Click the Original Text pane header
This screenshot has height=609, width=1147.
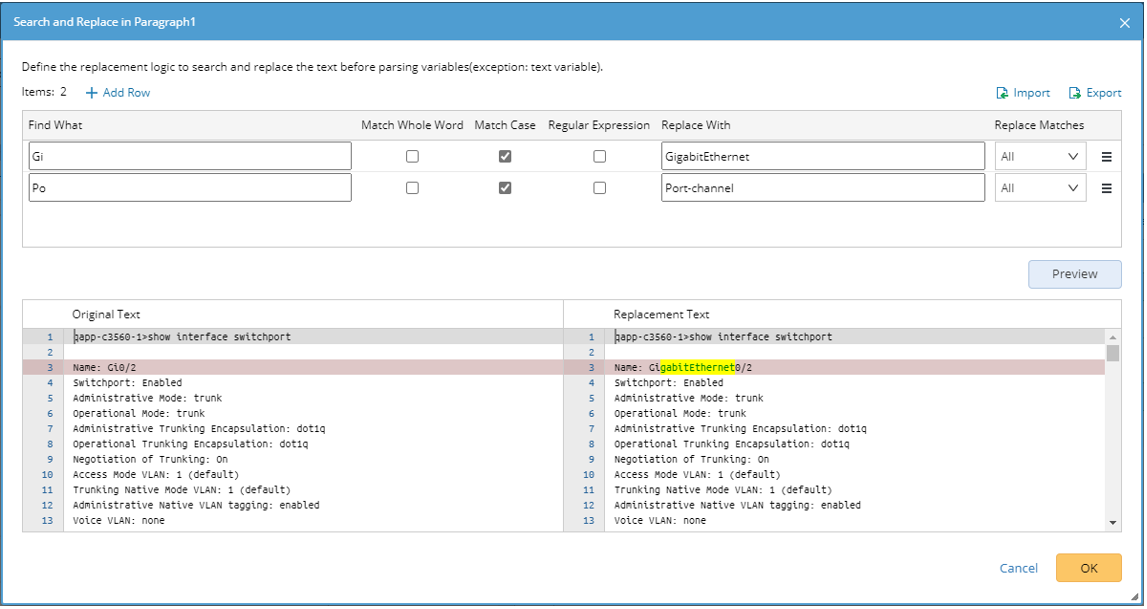tap(106, 314)
